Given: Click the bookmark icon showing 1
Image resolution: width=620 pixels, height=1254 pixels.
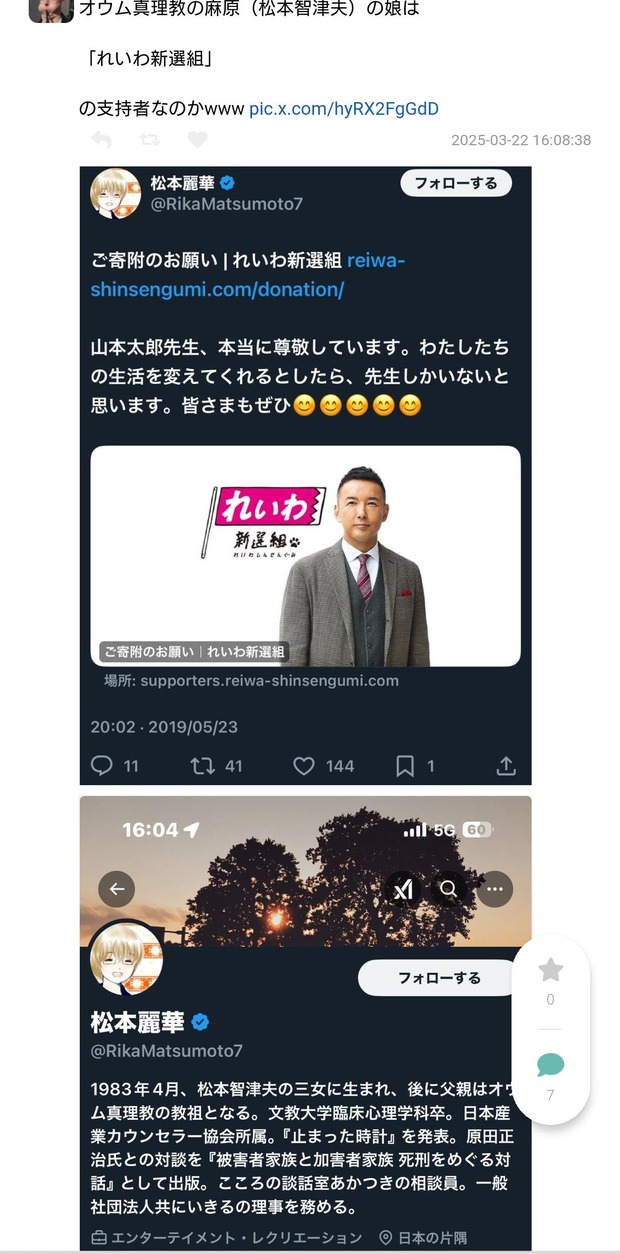Looking at the screenshot, I should (x=405, y=766).
